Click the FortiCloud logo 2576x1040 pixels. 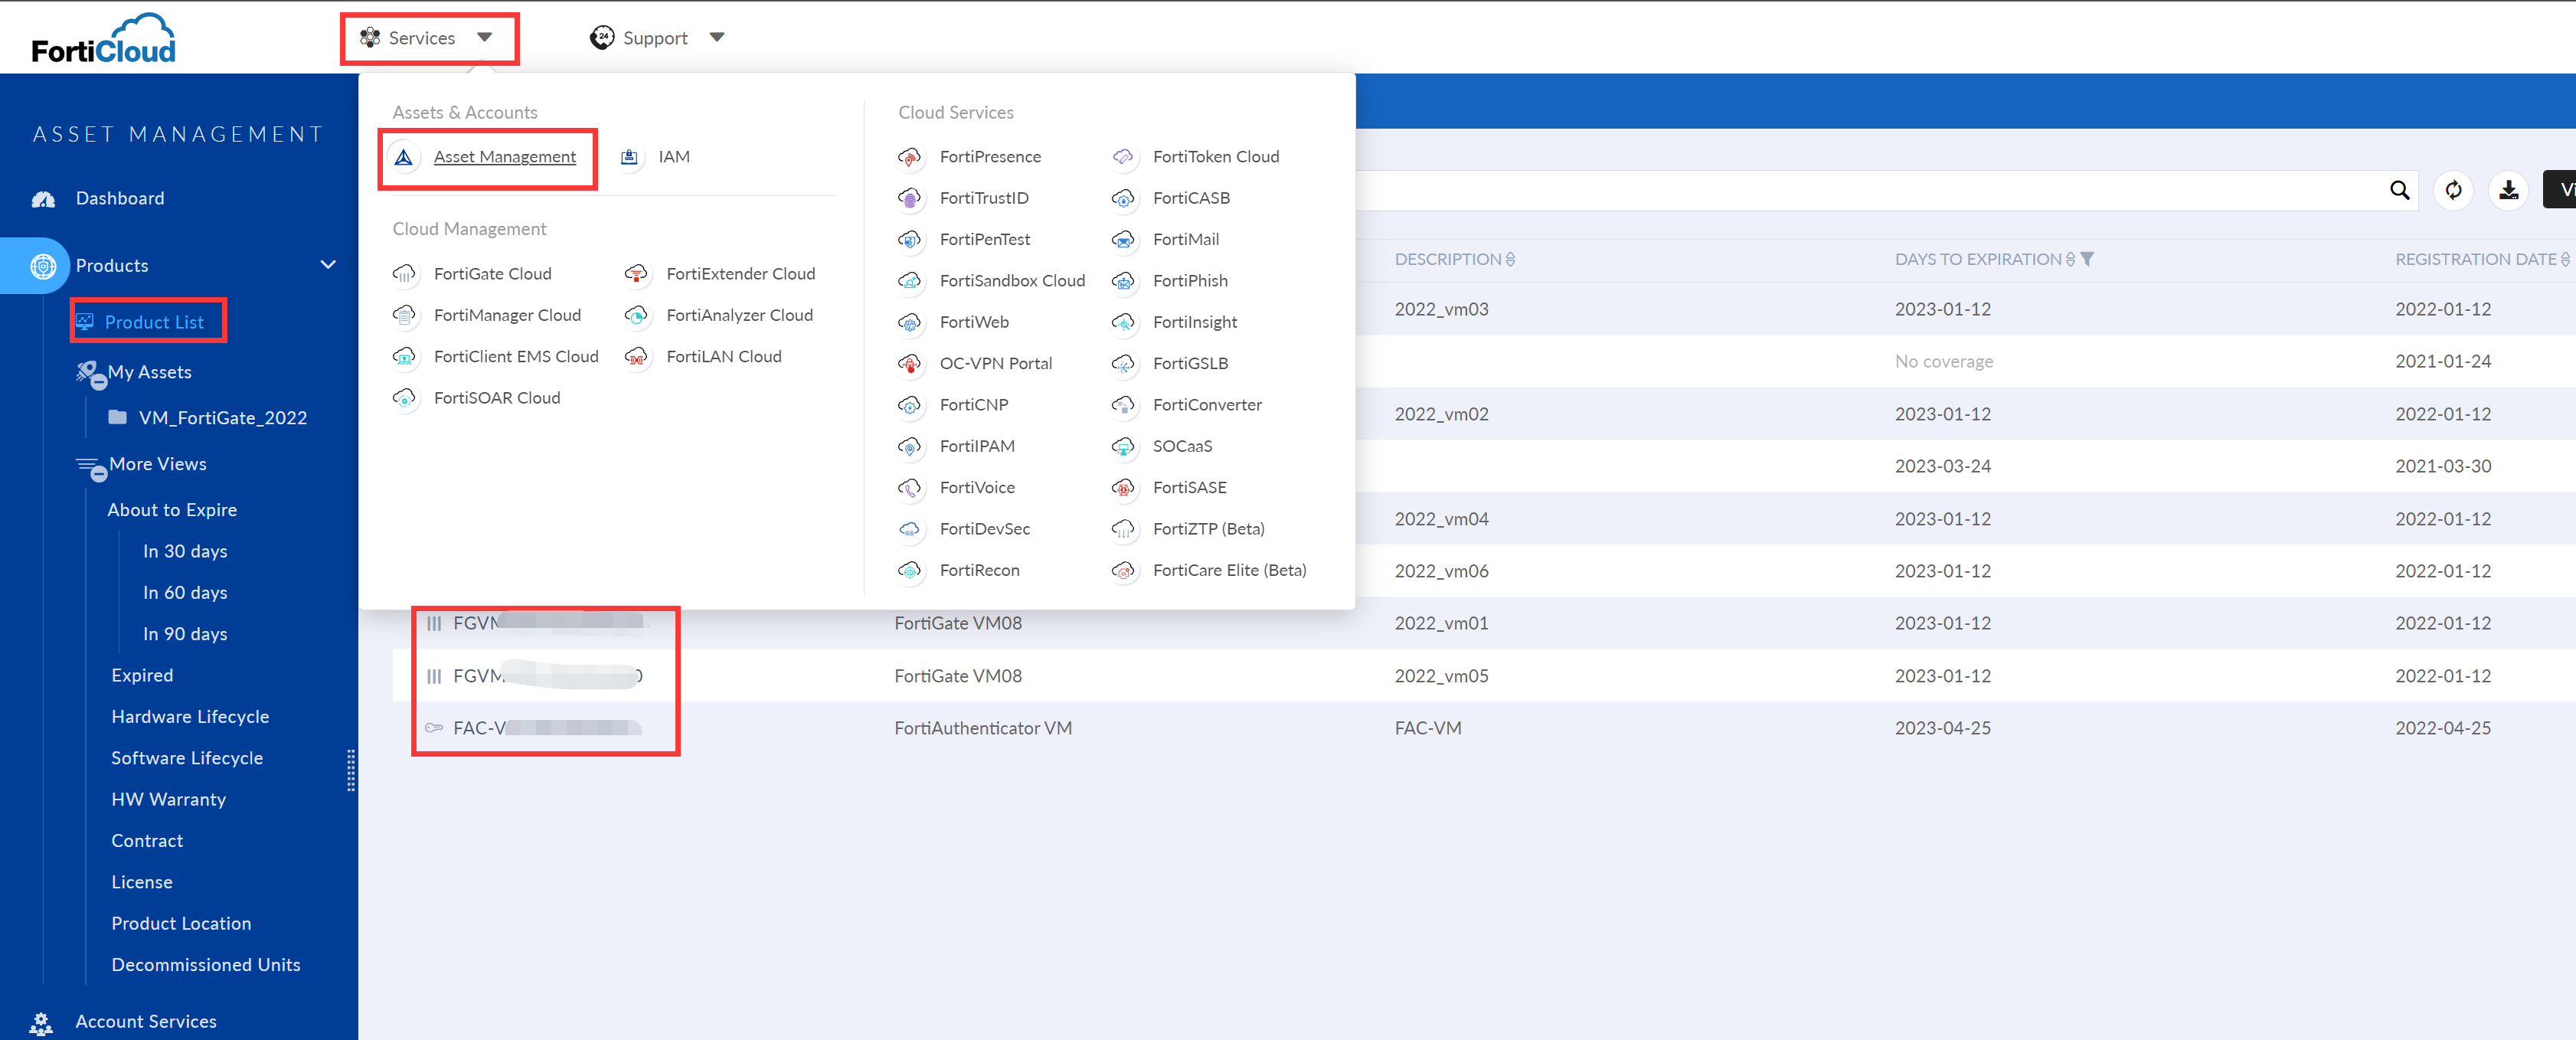(x=103, y=38)
